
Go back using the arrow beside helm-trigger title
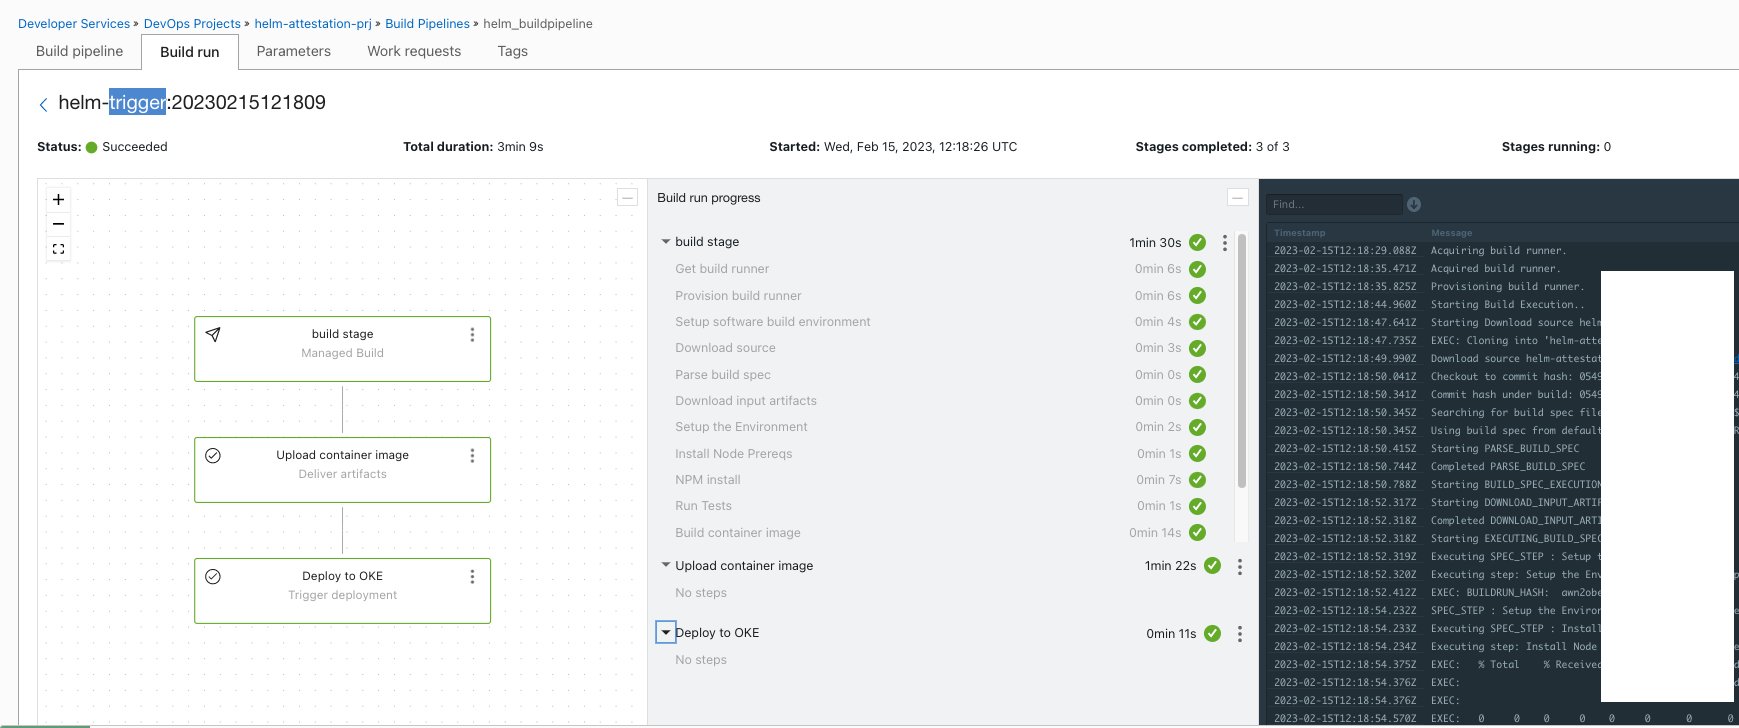coord(43,104)
